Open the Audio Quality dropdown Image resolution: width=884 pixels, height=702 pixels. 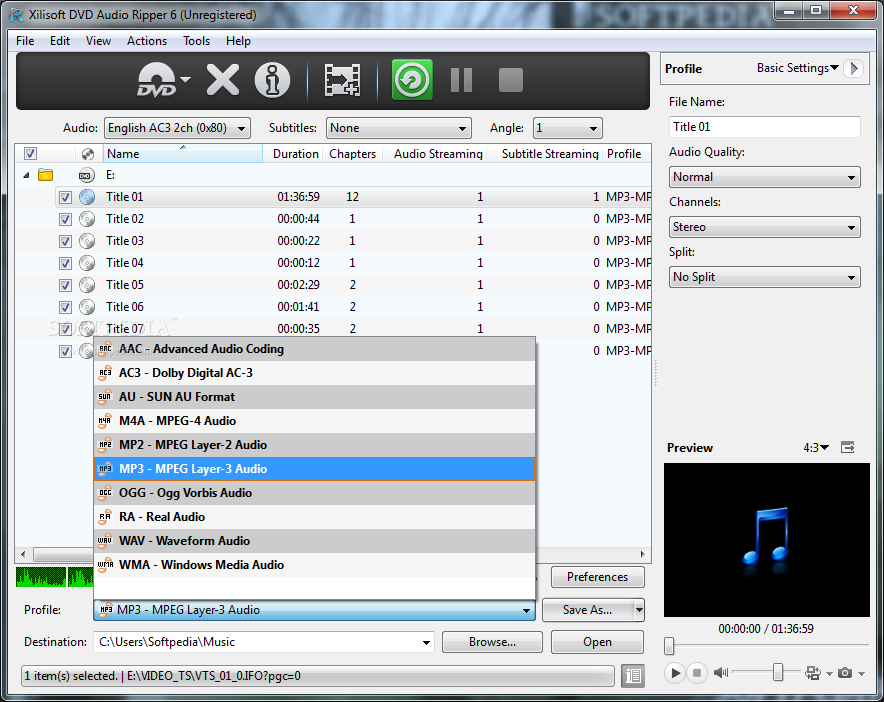click(764, 177)
